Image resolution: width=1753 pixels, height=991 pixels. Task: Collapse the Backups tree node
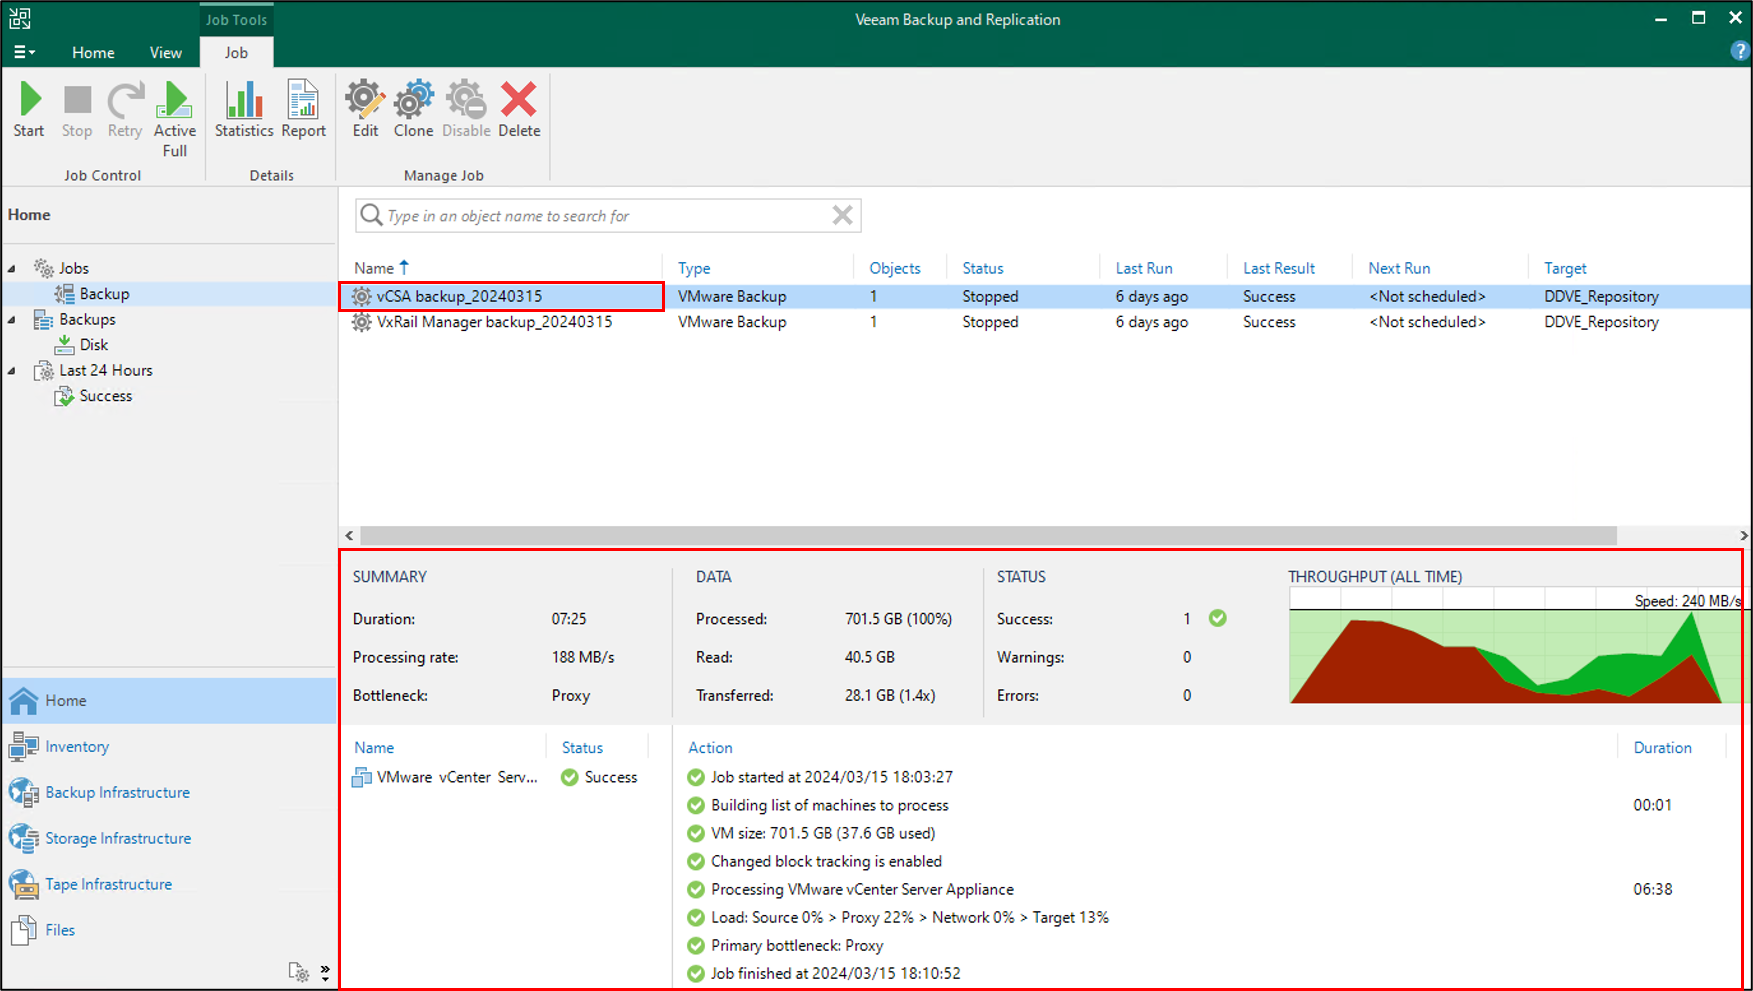[12, 320]
